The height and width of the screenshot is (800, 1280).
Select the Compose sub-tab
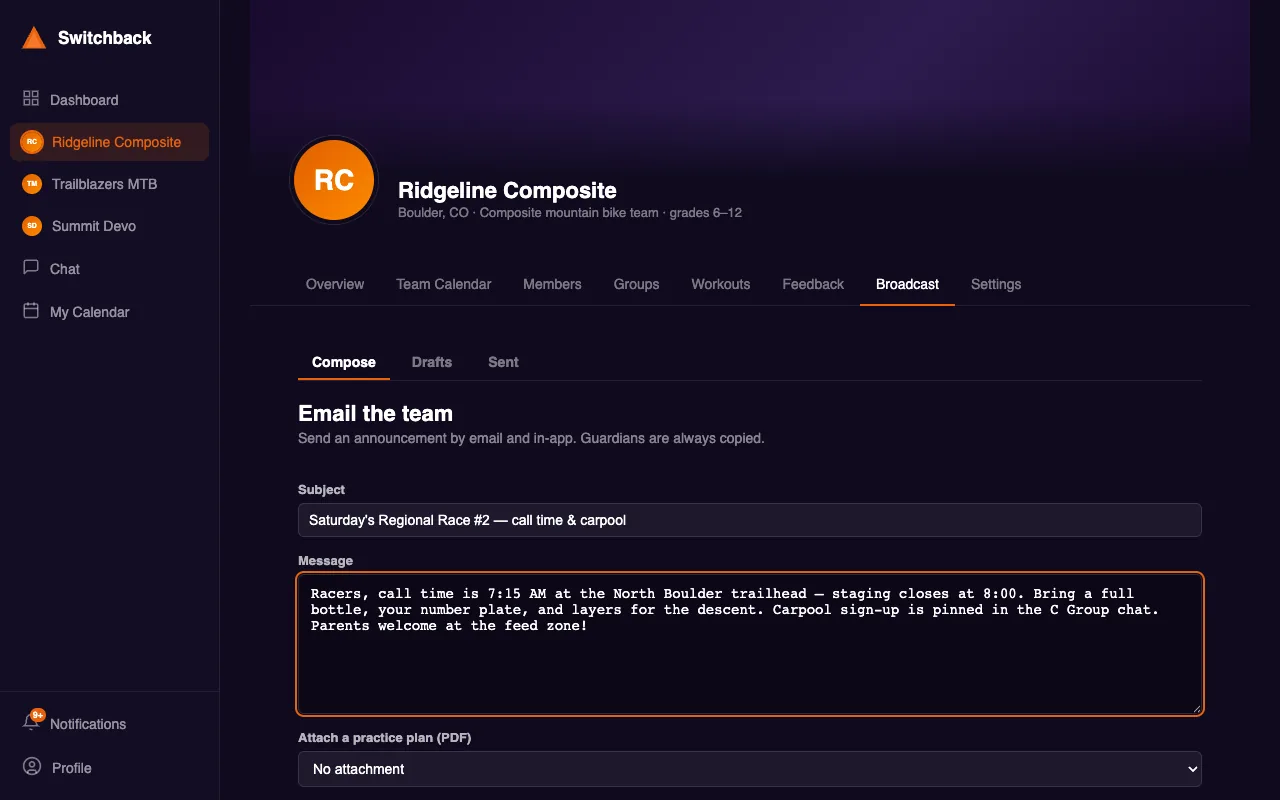(x=344, y=362)
